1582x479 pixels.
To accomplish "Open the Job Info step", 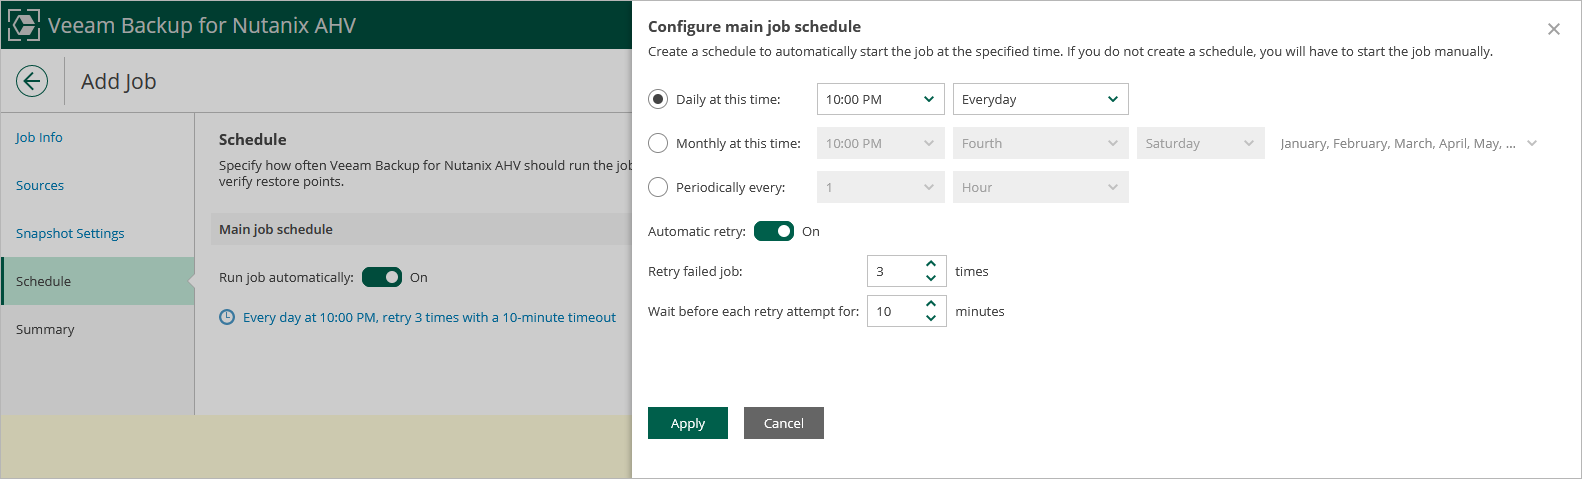I will (39, 137).
